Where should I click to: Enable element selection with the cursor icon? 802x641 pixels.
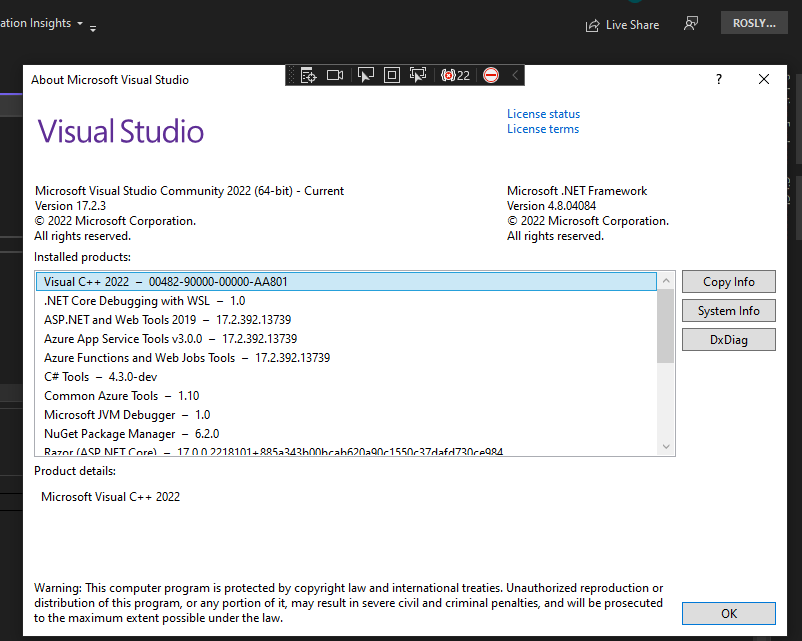pyautogui.click(x=365, y=74)
